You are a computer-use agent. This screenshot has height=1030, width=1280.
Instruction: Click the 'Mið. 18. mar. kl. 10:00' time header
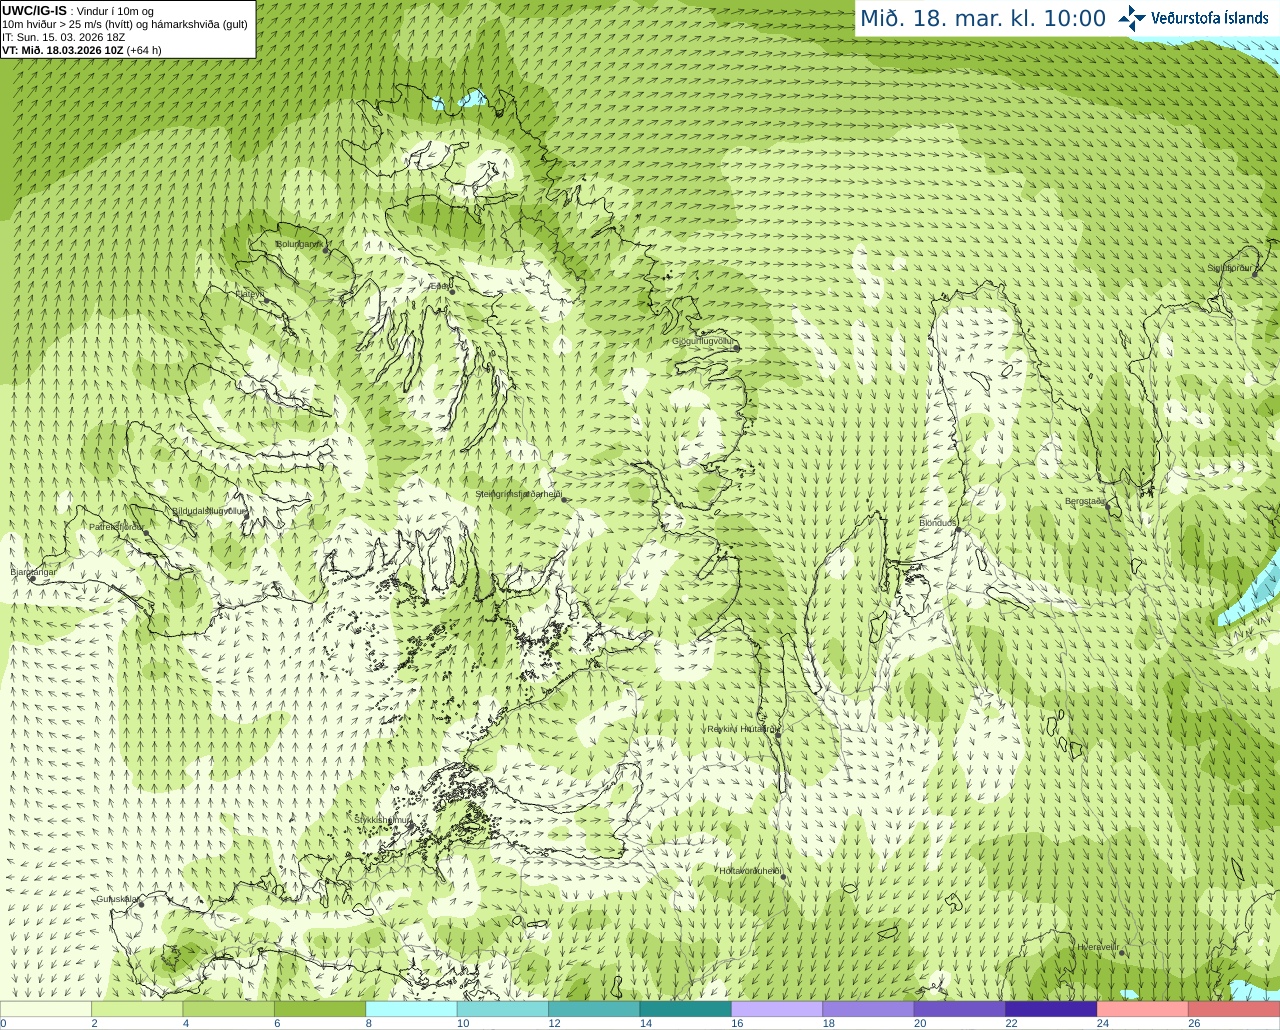pyautogui.click(x=983, y=19)
